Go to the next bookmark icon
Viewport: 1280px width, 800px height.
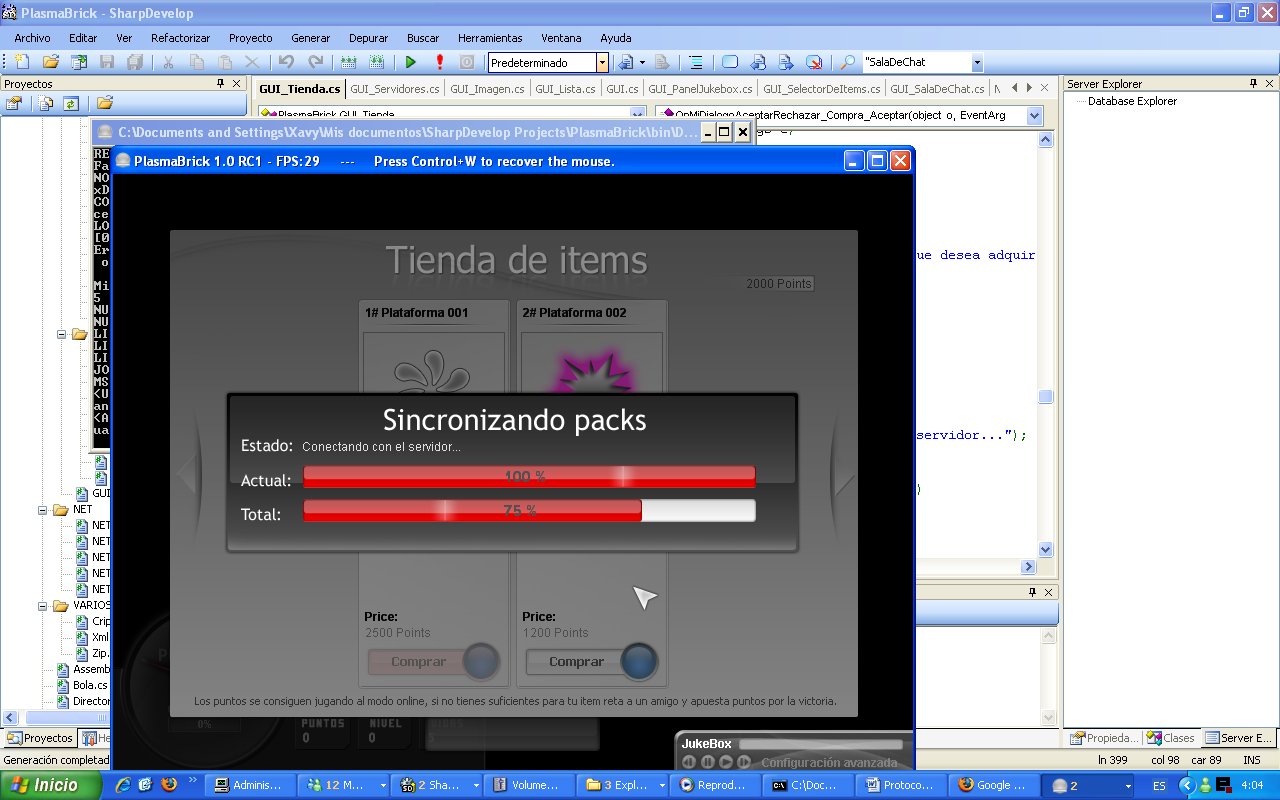point(786,62)
